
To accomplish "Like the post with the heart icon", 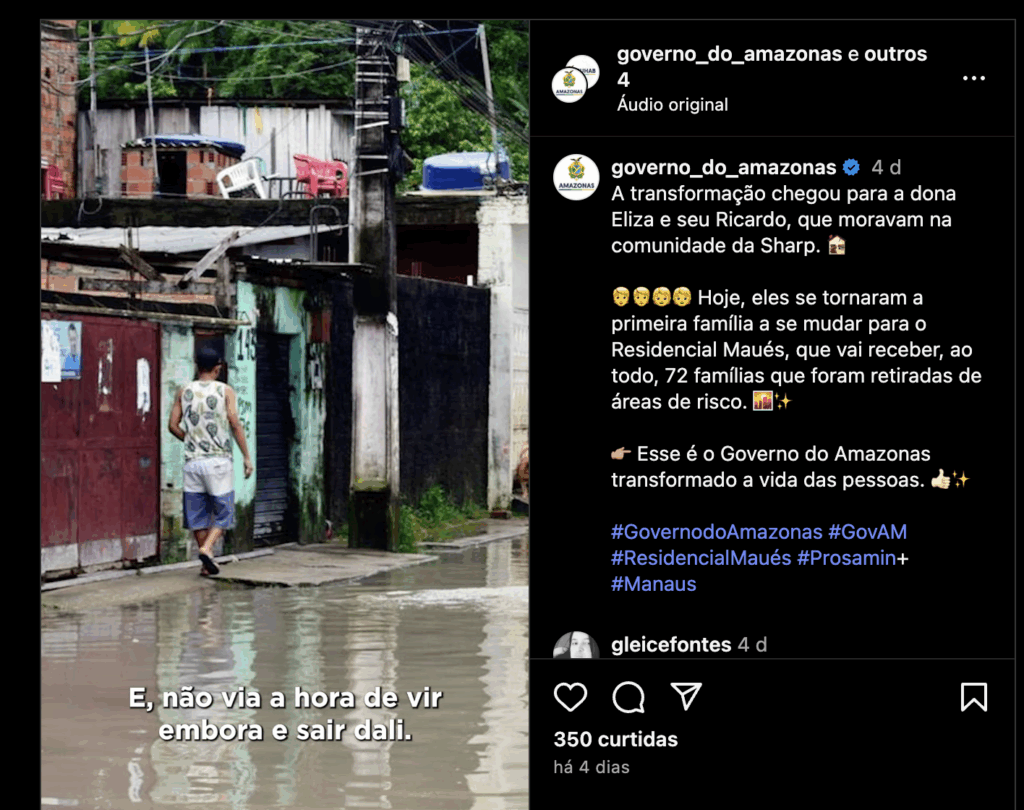I will 570,697.
